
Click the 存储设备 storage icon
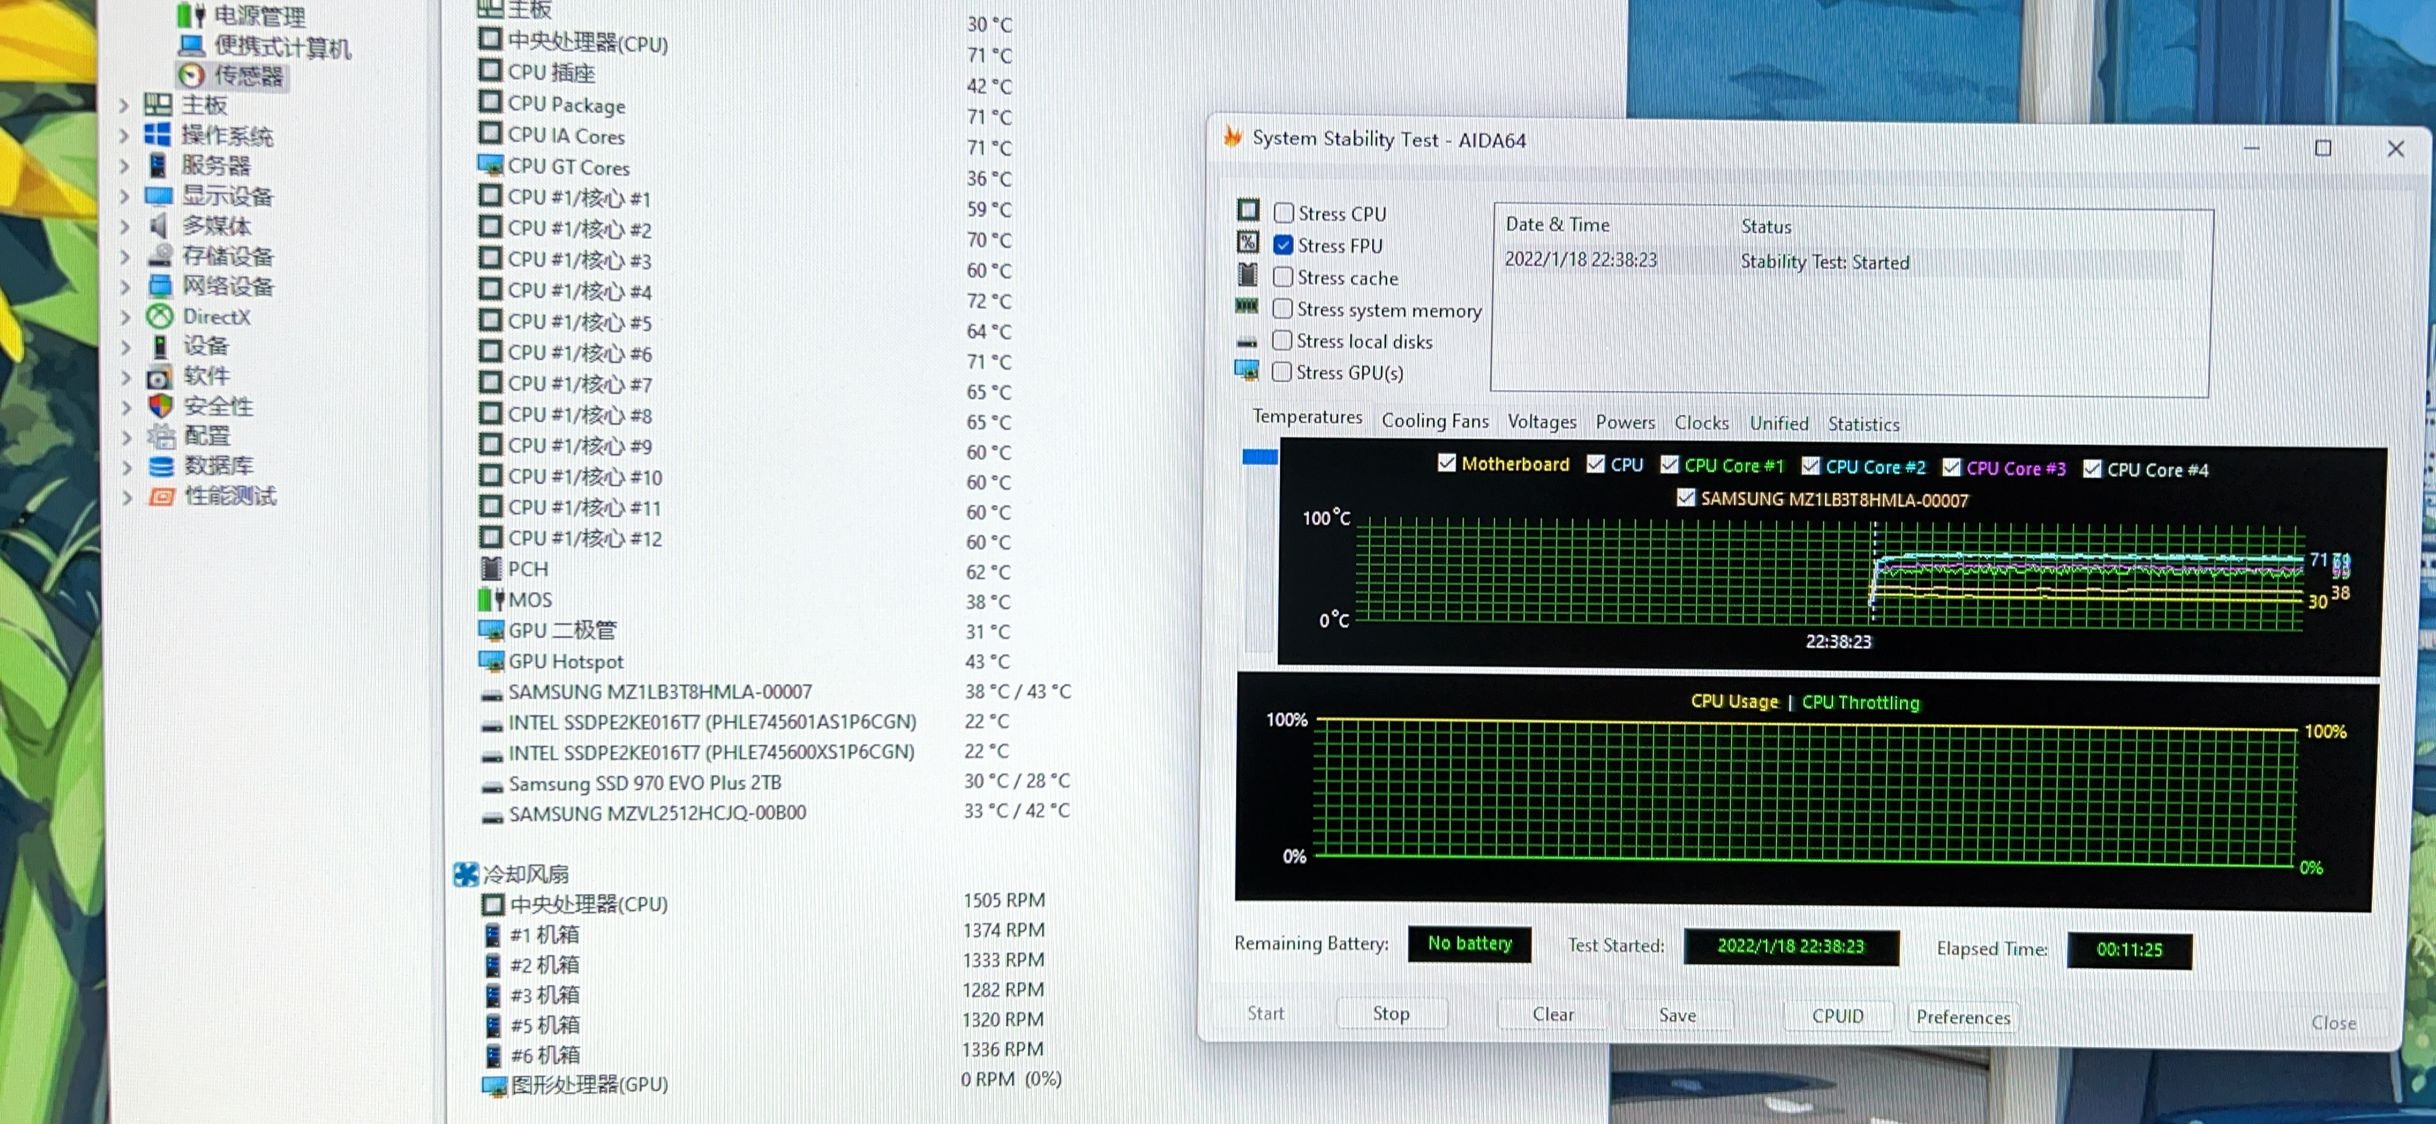tap(160, 256)
